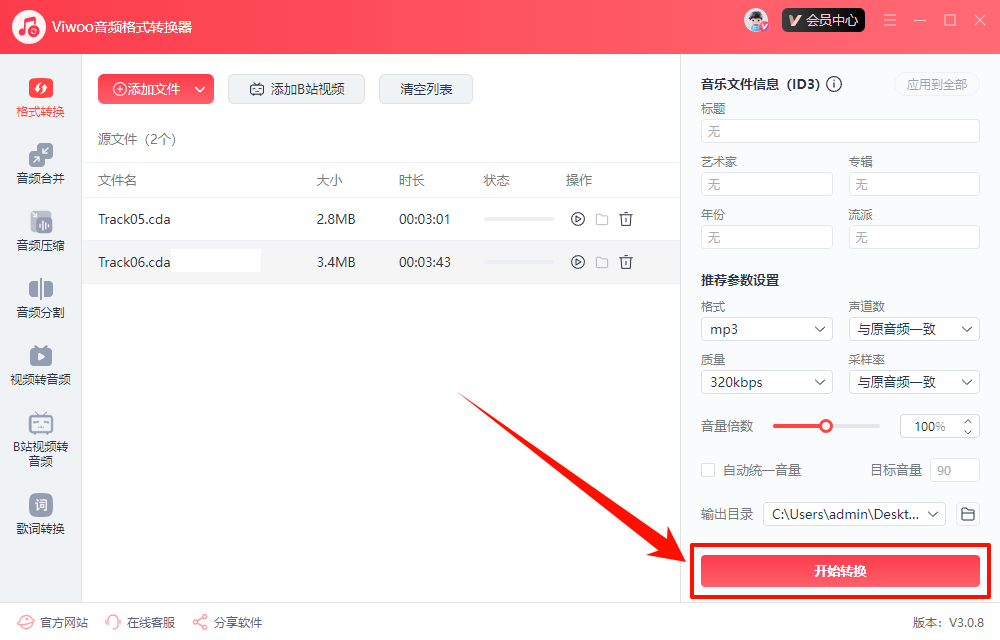Open output folder browser icon
The image size is (1000, 640).
pyautogui.click(x=966, y=513)
